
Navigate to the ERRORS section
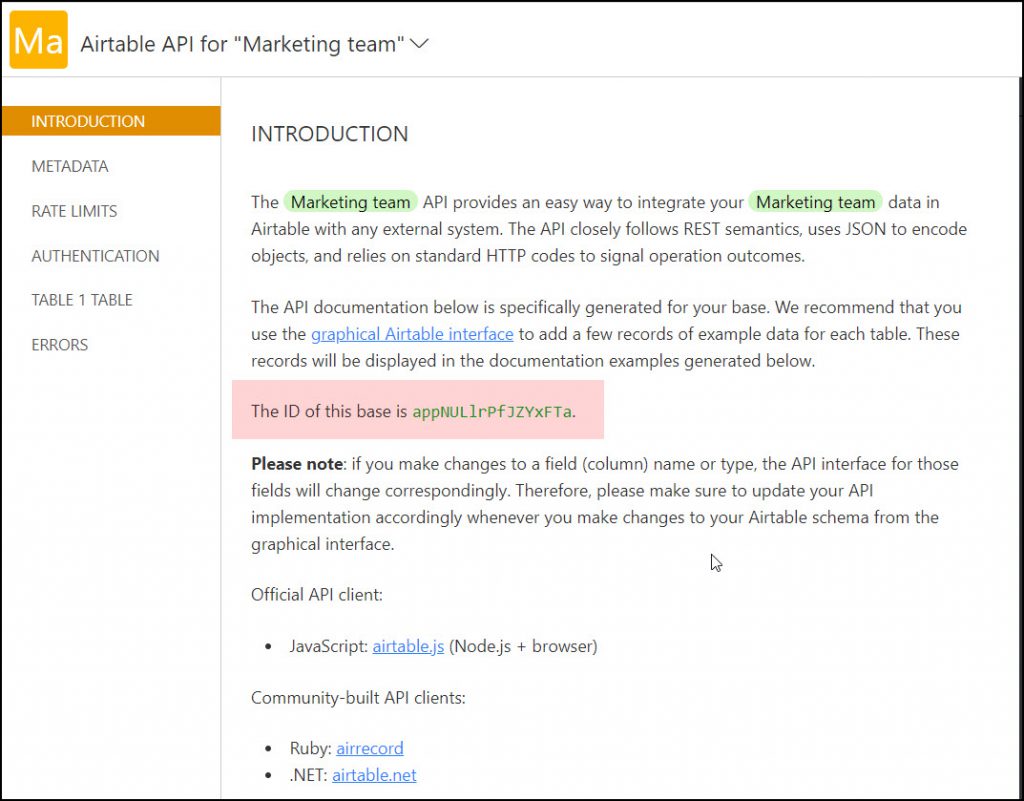60,345
